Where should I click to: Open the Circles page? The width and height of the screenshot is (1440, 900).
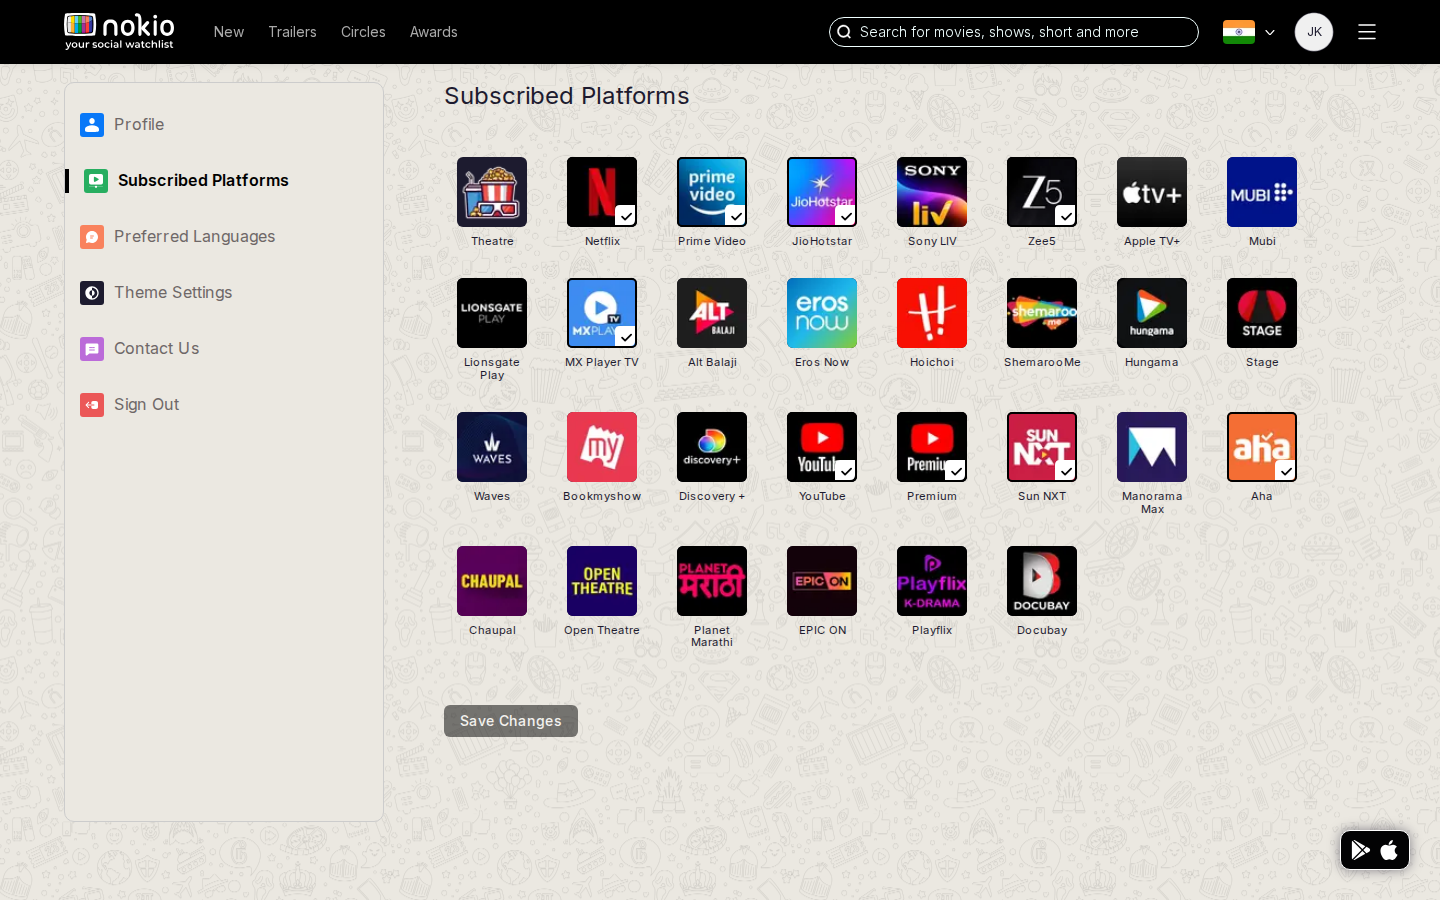(x=363, y=32)
